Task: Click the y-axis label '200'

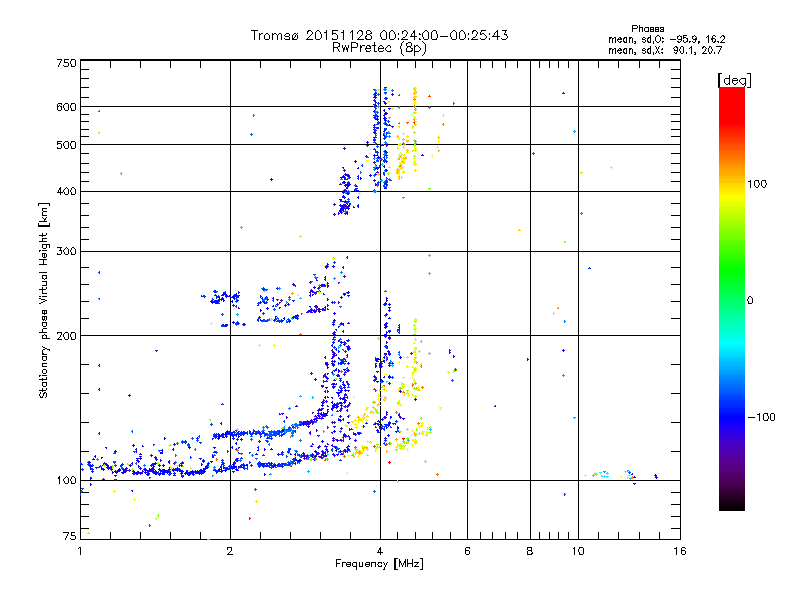Action: 66,336
